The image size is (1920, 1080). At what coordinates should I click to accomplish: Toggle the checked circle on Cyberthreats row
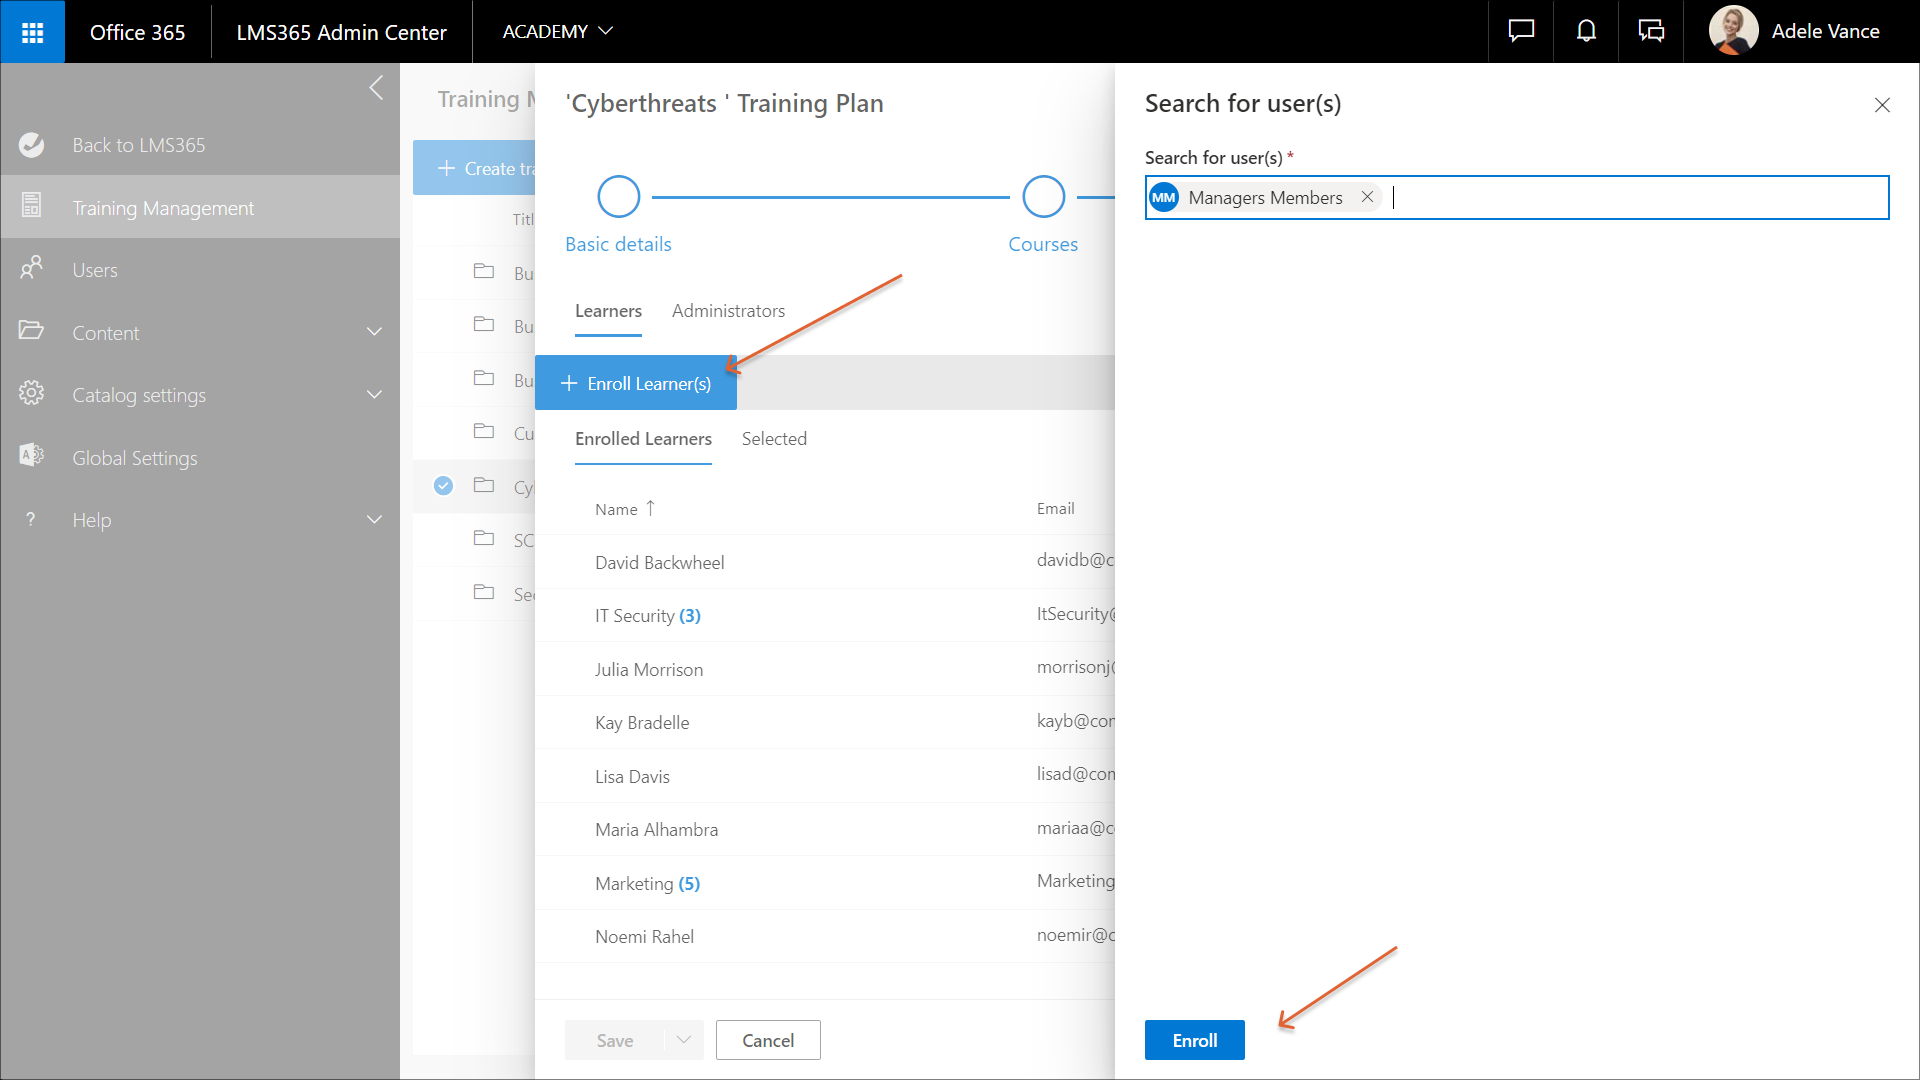(443, 486)
